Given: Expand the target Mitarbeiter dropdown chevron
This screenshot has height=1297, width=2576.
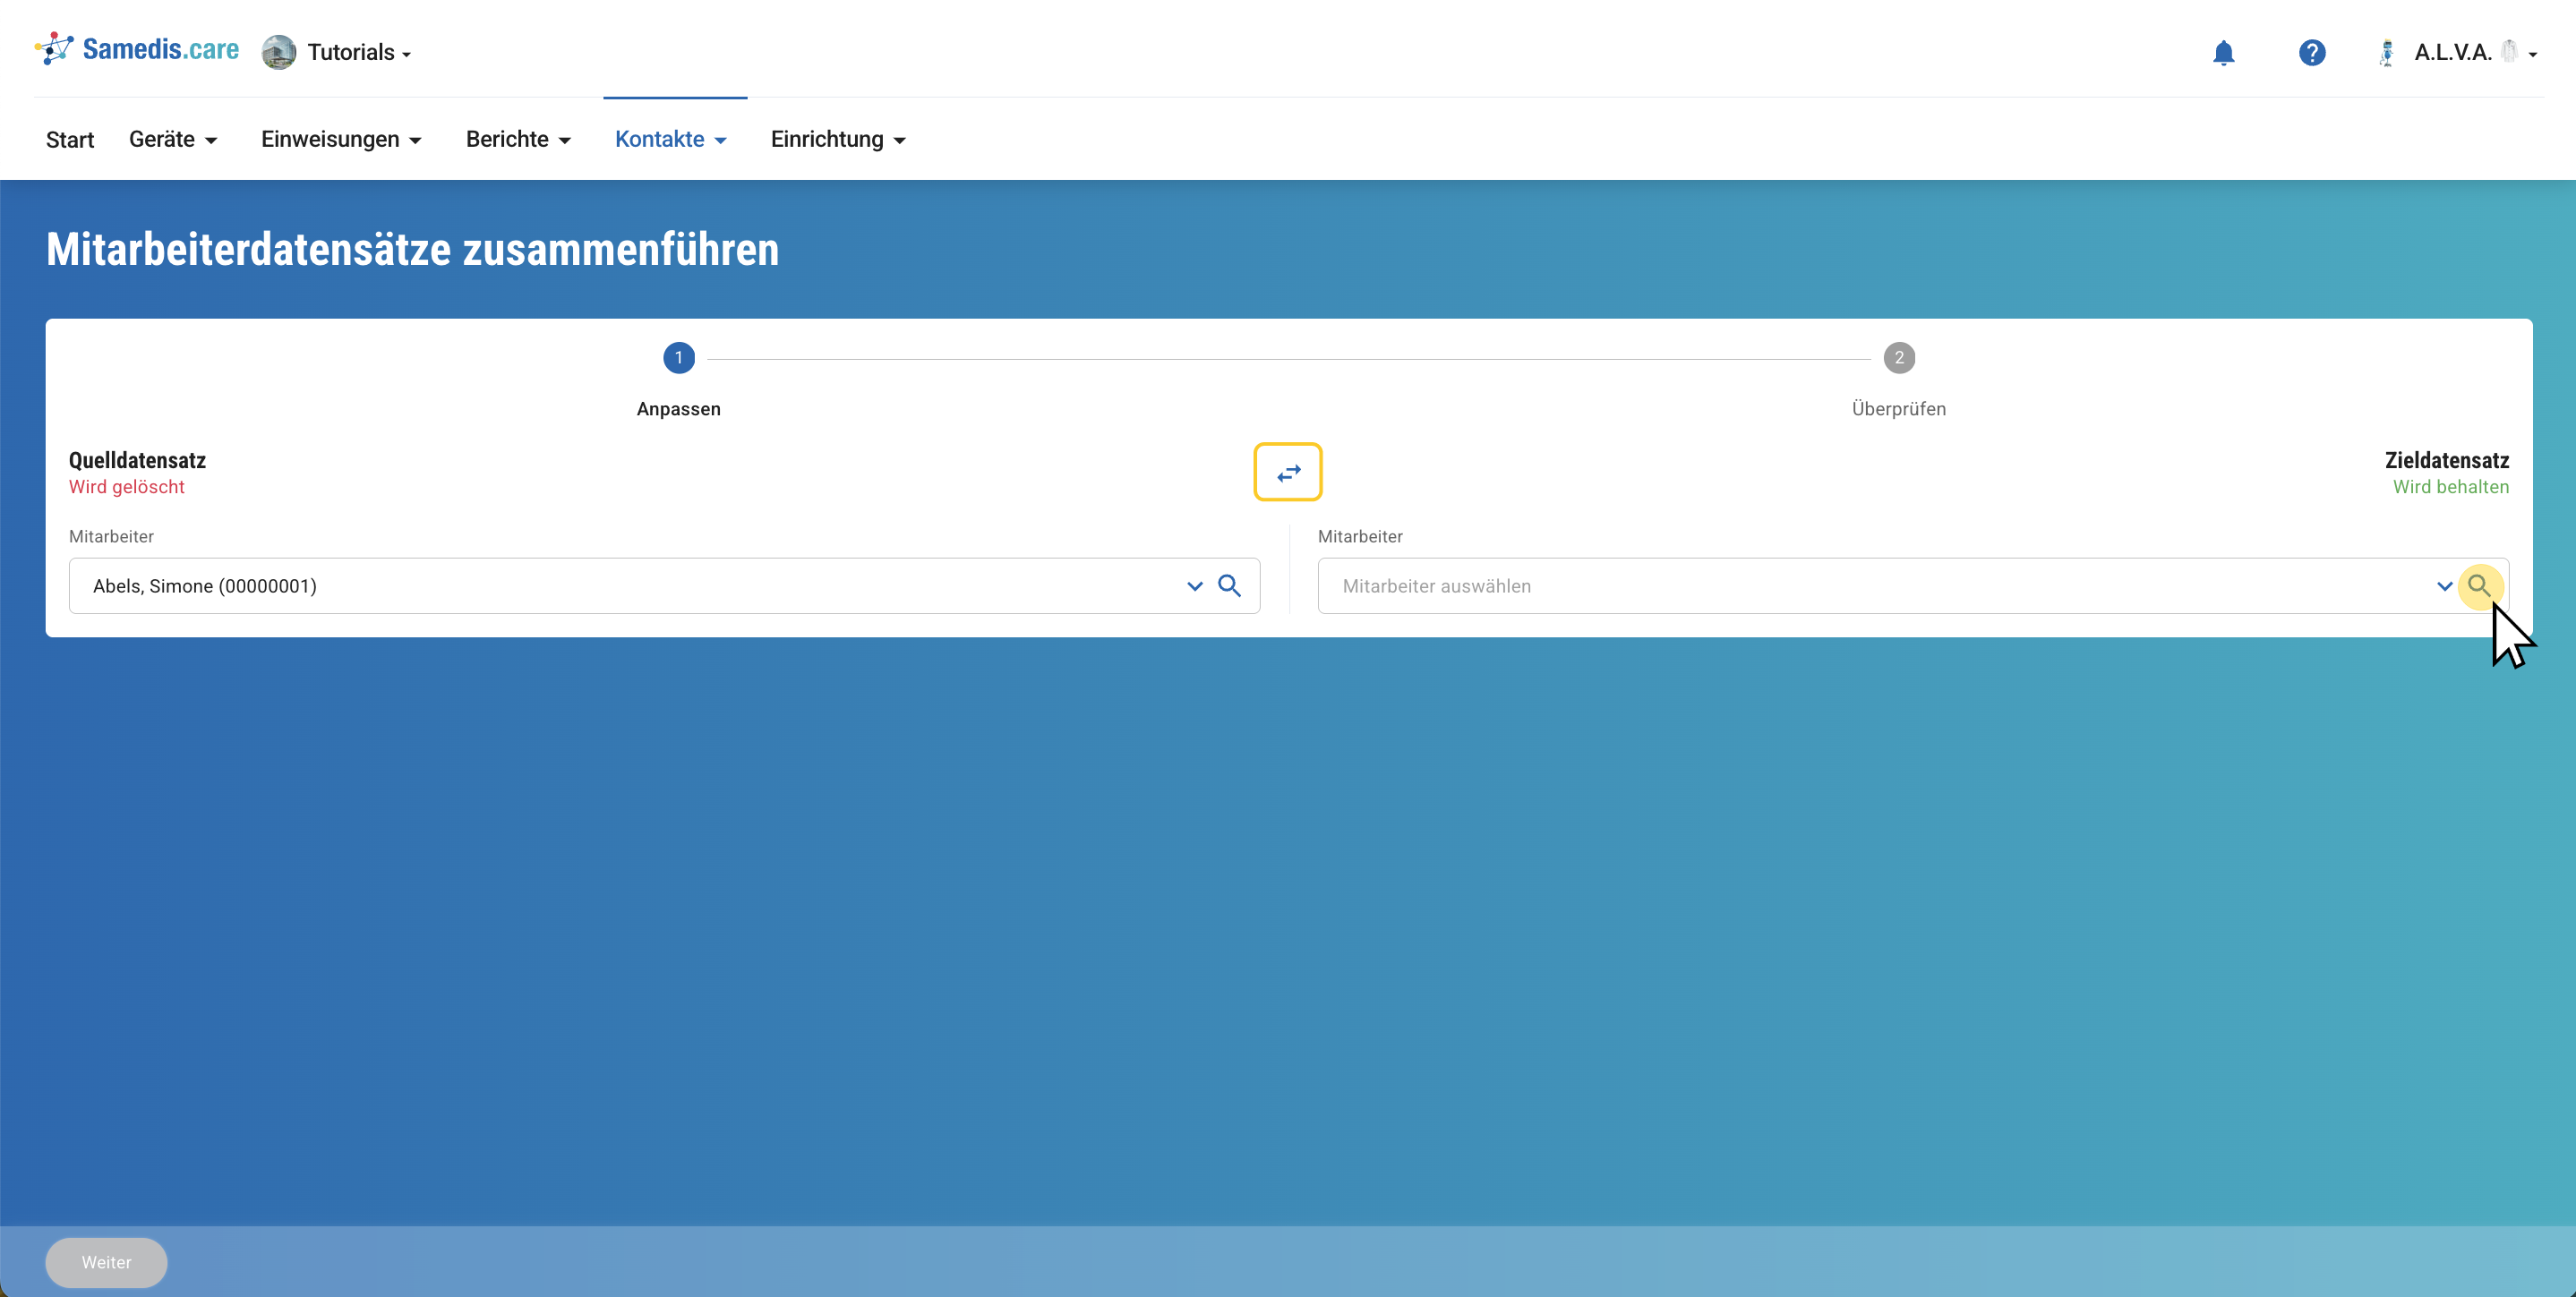Looking at the screenshot, I should pos(2444,586).
